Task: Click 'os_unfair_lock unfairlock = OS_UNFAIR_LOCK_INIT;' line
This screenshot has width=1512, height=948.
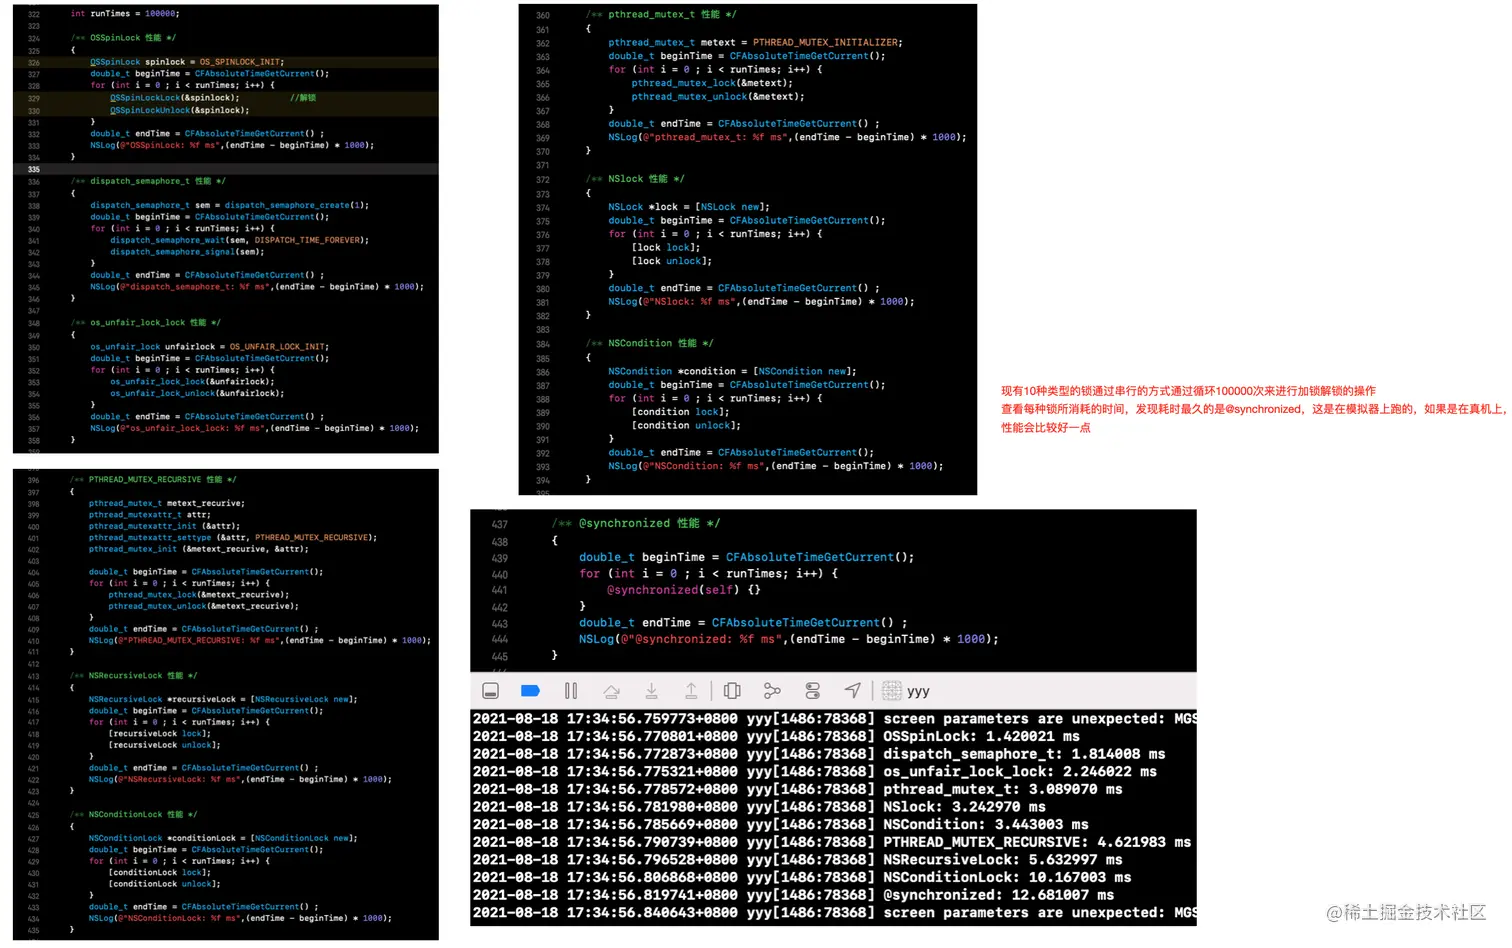Action: 209,347
